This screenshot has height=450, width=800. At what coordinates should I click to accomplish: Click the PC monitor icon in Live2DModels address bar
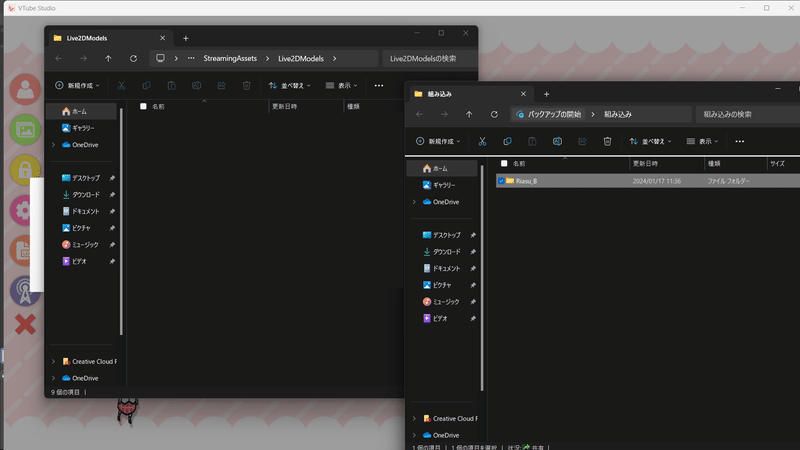(x=160, y=58)
